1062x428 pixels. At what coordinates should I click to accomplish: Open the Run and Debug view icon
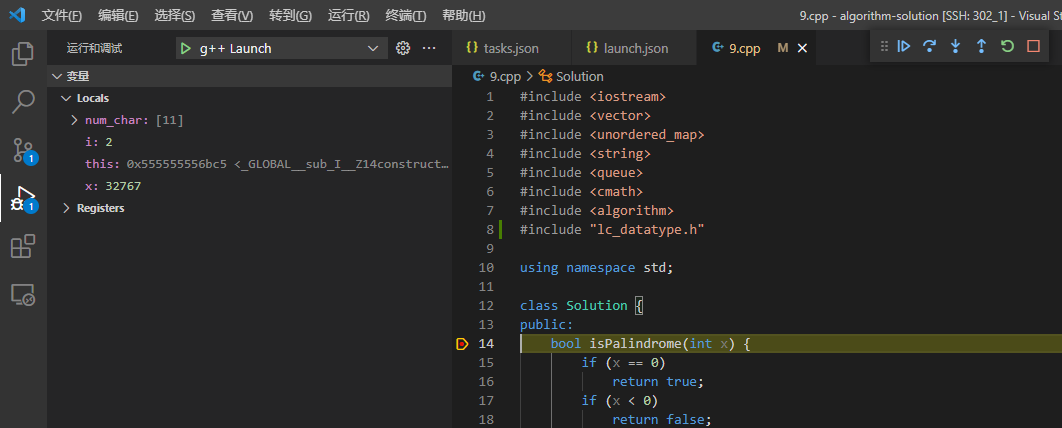point(24,198)
